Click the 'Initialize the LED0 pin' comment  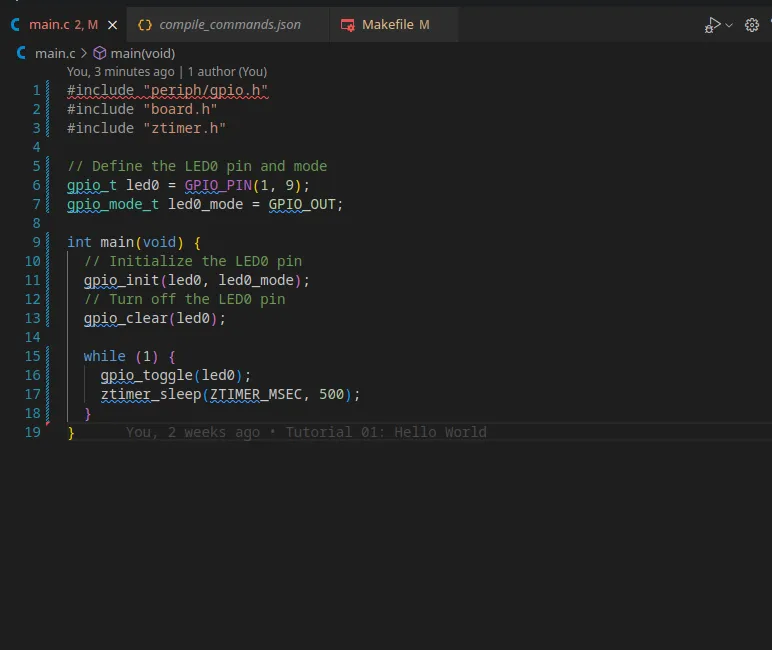coord(193,261)
